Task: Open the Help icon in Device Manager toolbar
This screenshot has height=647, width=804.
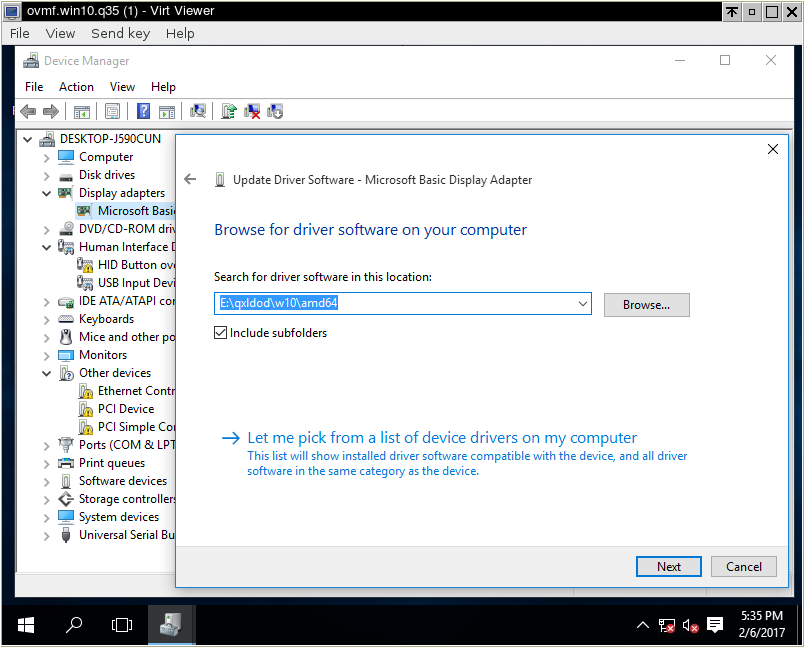Action: [143, 110]
